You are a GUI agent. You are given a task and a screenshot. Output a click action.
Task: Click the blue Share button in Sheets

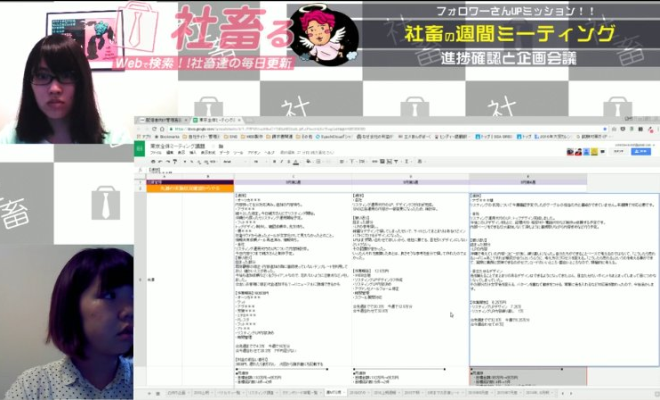coord(643,152)
